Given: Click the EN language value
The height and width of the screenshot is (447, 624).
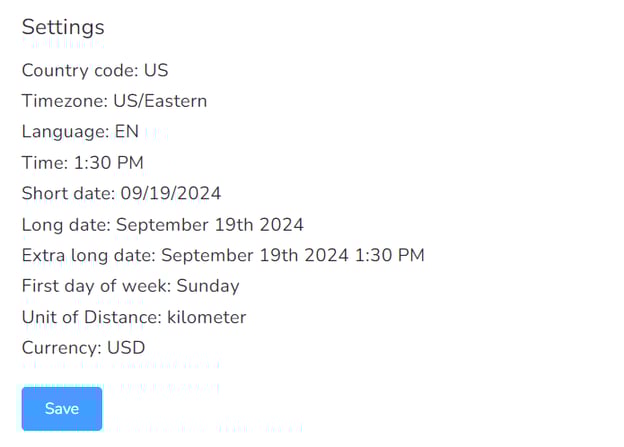Looking at the screenshot, I should click(127, 132).
